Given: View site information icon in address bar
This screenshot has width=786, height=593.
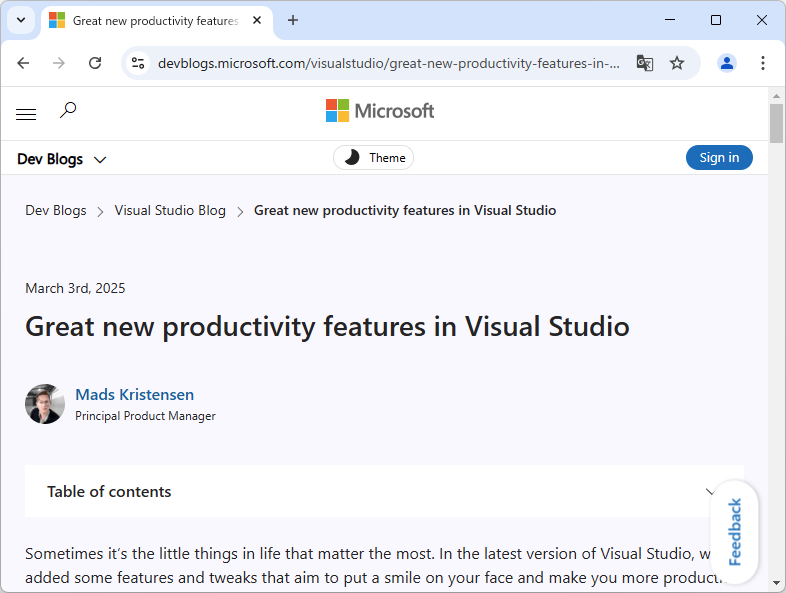Looking at the screenshot, I should click(138, 63).
